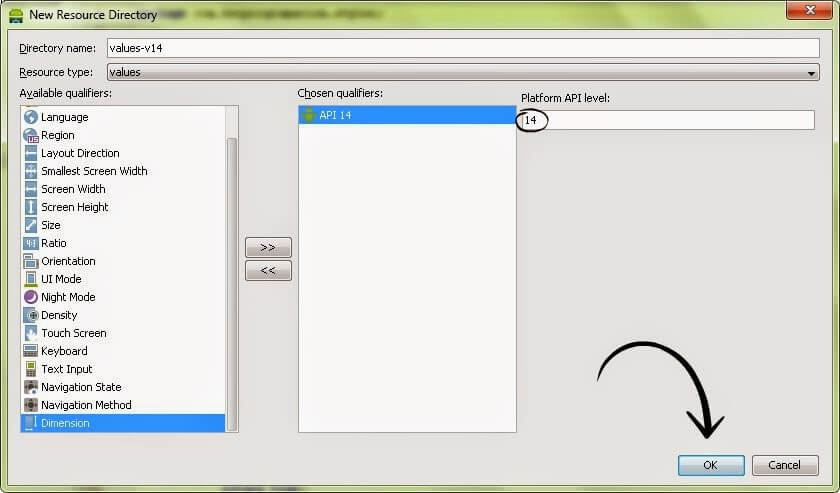The height and width of the screenshot is (493, 840).
Task: Confirm with the OK button
Action: pos(711,465)
